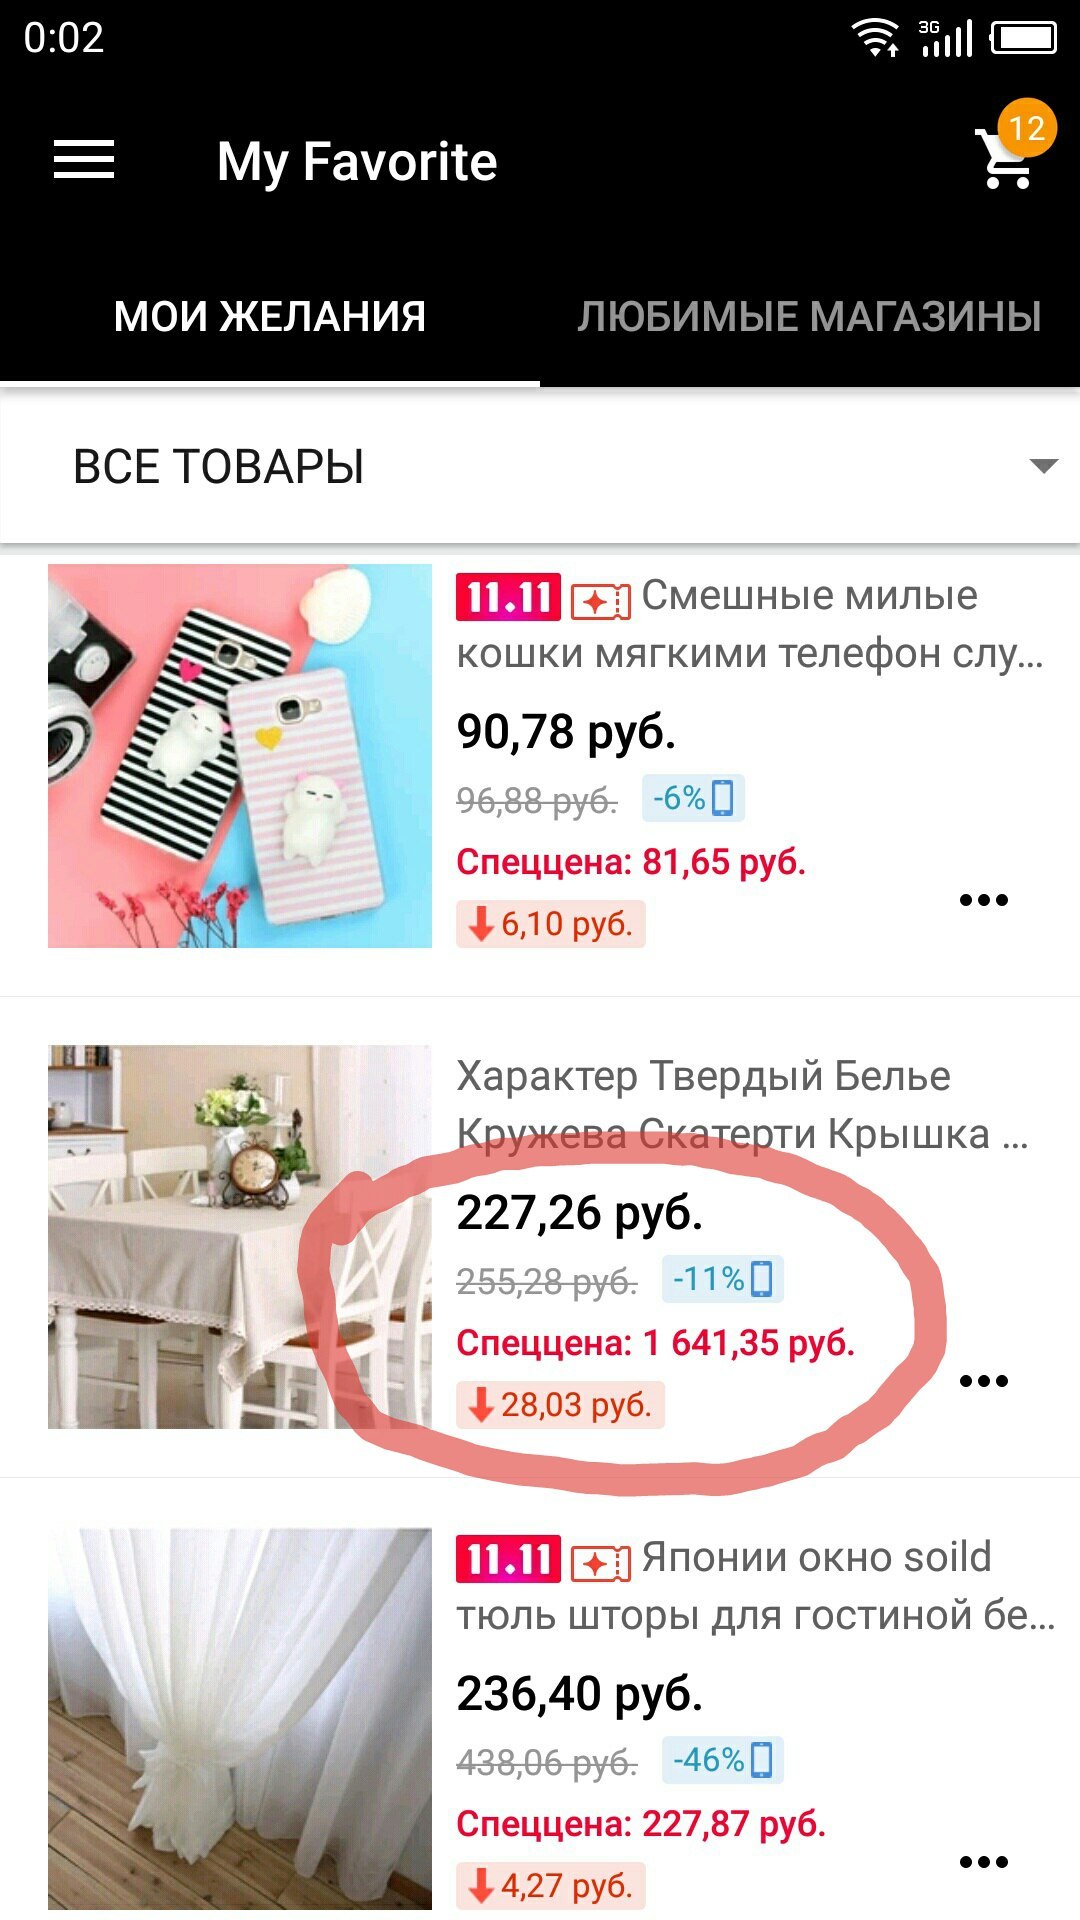Switch to the ЛЮБИМЫЕ МАГАЗИНЫ tab
1080x1920 pixels.
(810, 316)
